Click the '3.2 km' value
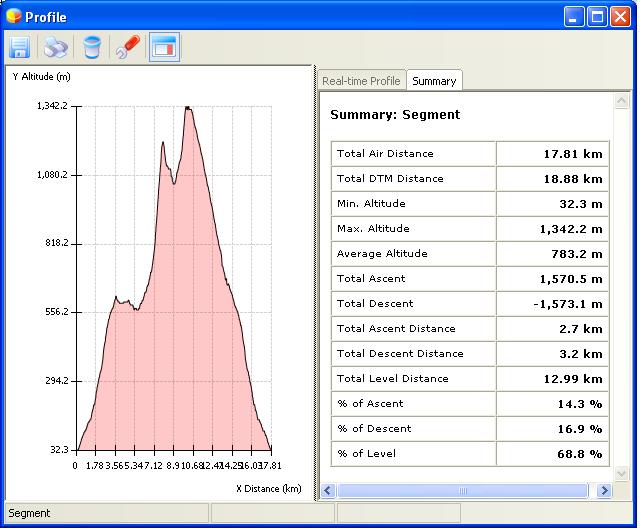 coord(581,354)
